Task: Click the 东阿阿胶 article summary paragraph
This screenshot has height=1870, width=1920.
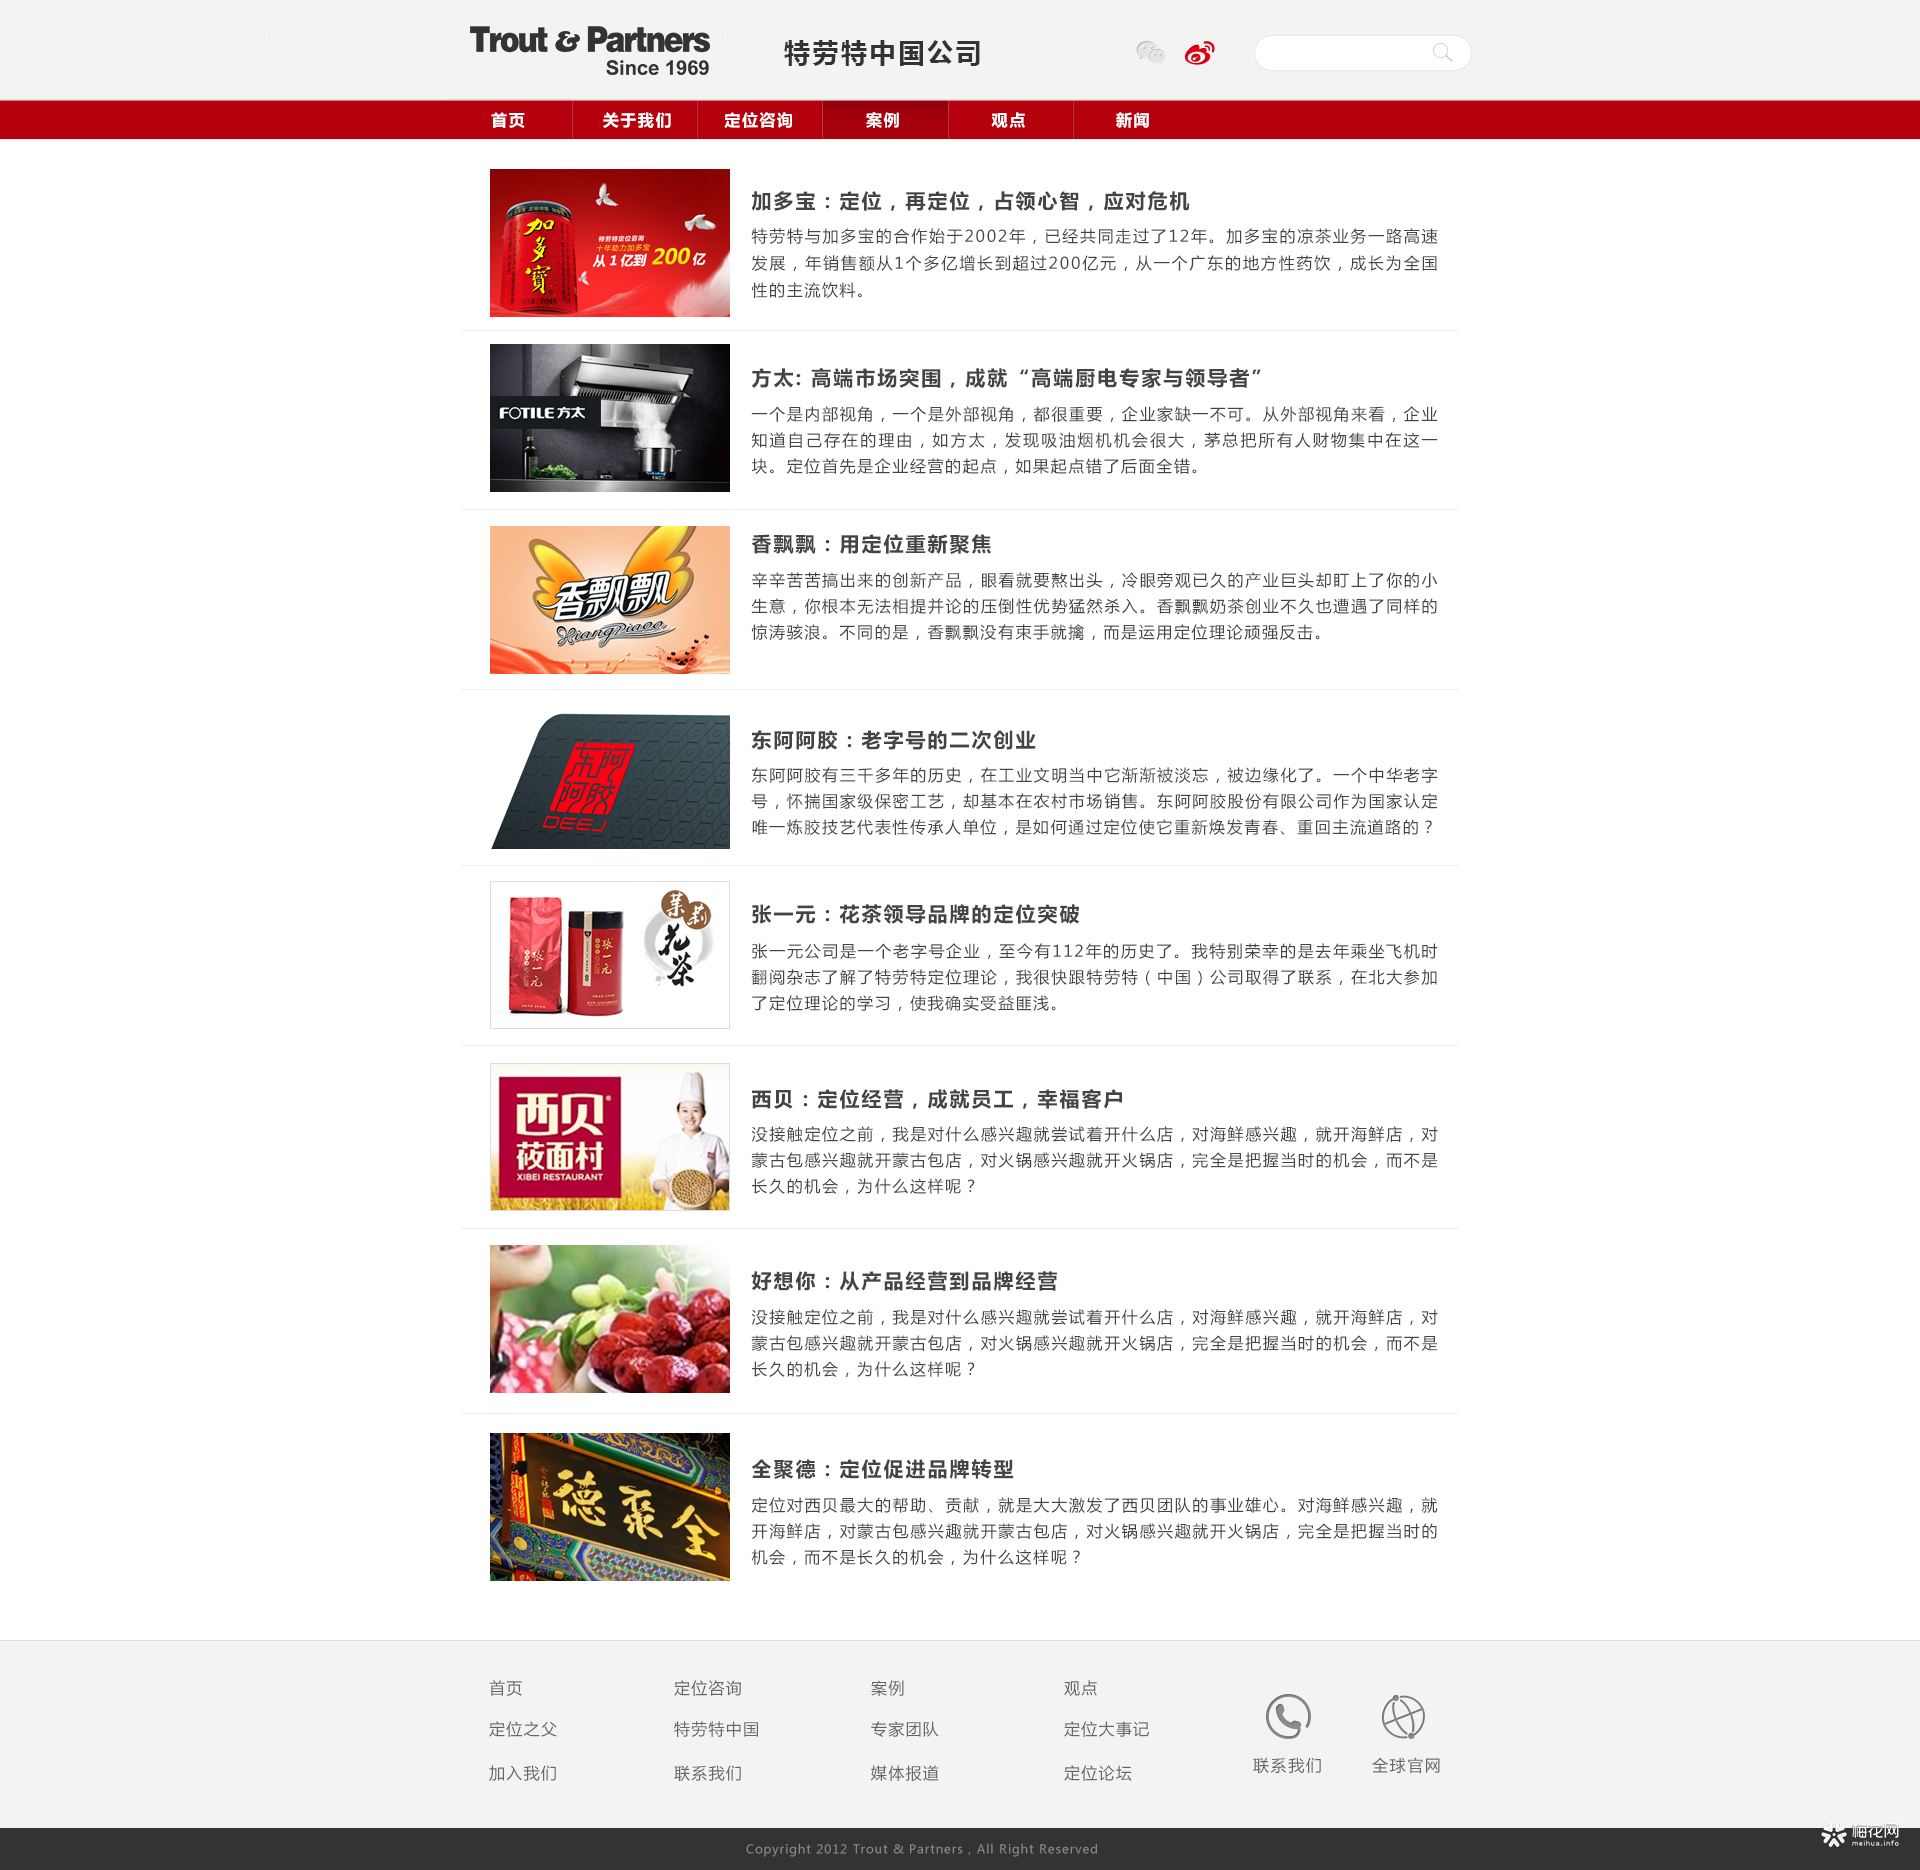Action: (1095, 801)
